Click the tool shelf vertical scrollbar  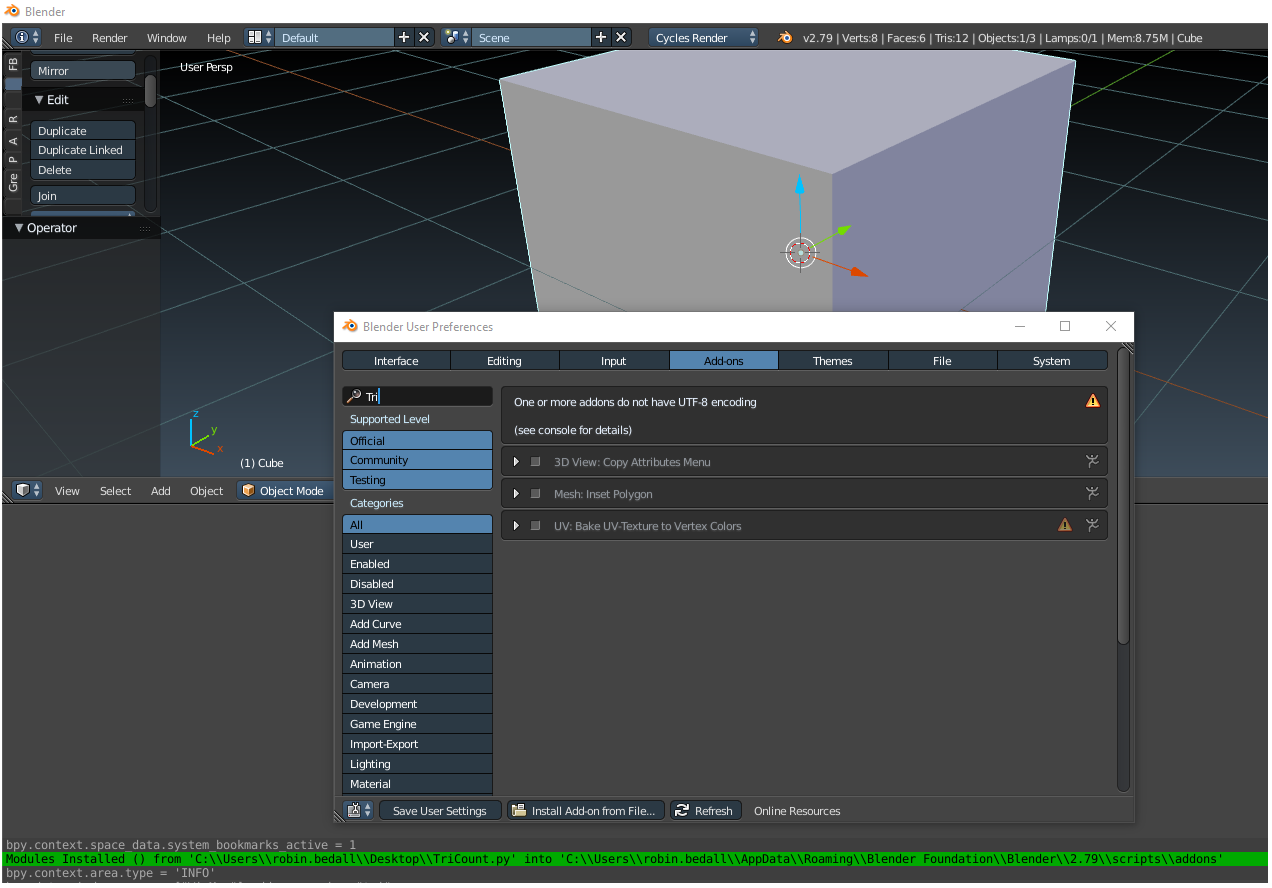(150, 90)
